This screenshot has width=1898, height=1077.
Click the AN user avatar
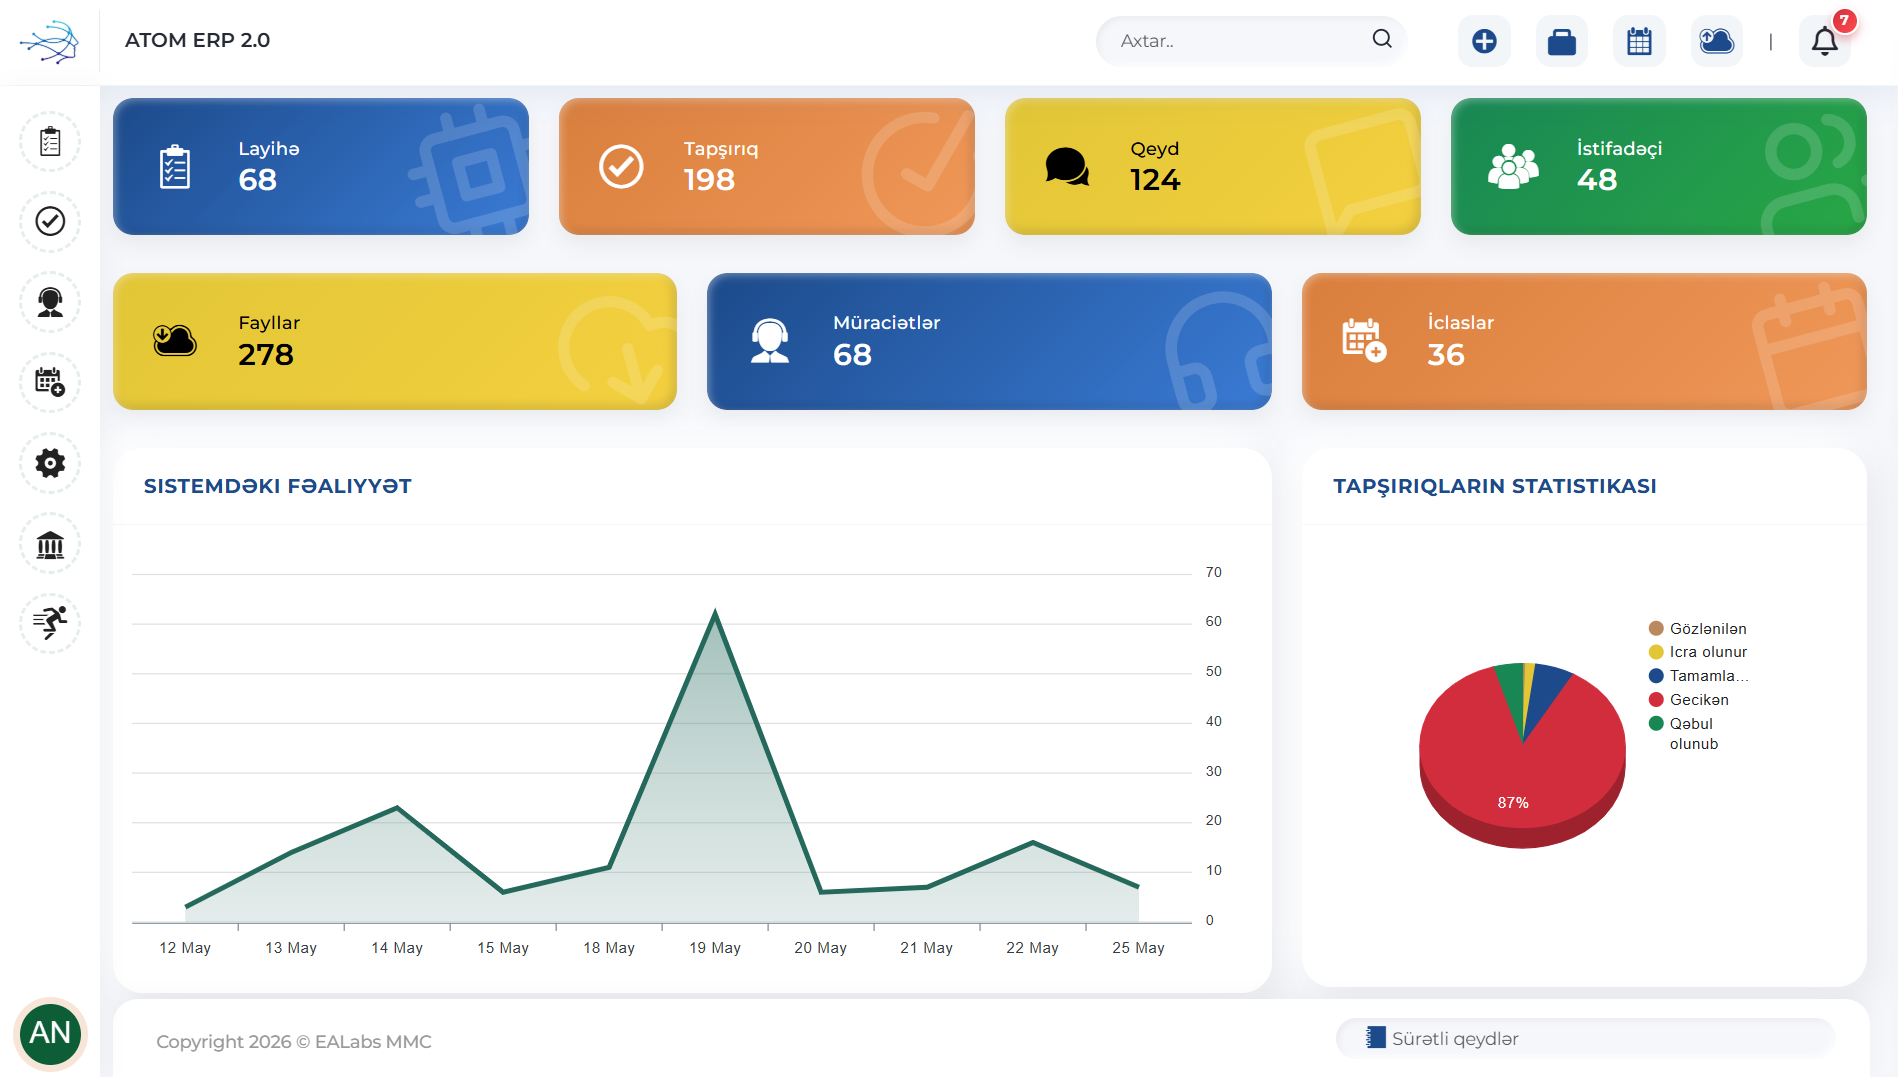(x=50, y=1033)
